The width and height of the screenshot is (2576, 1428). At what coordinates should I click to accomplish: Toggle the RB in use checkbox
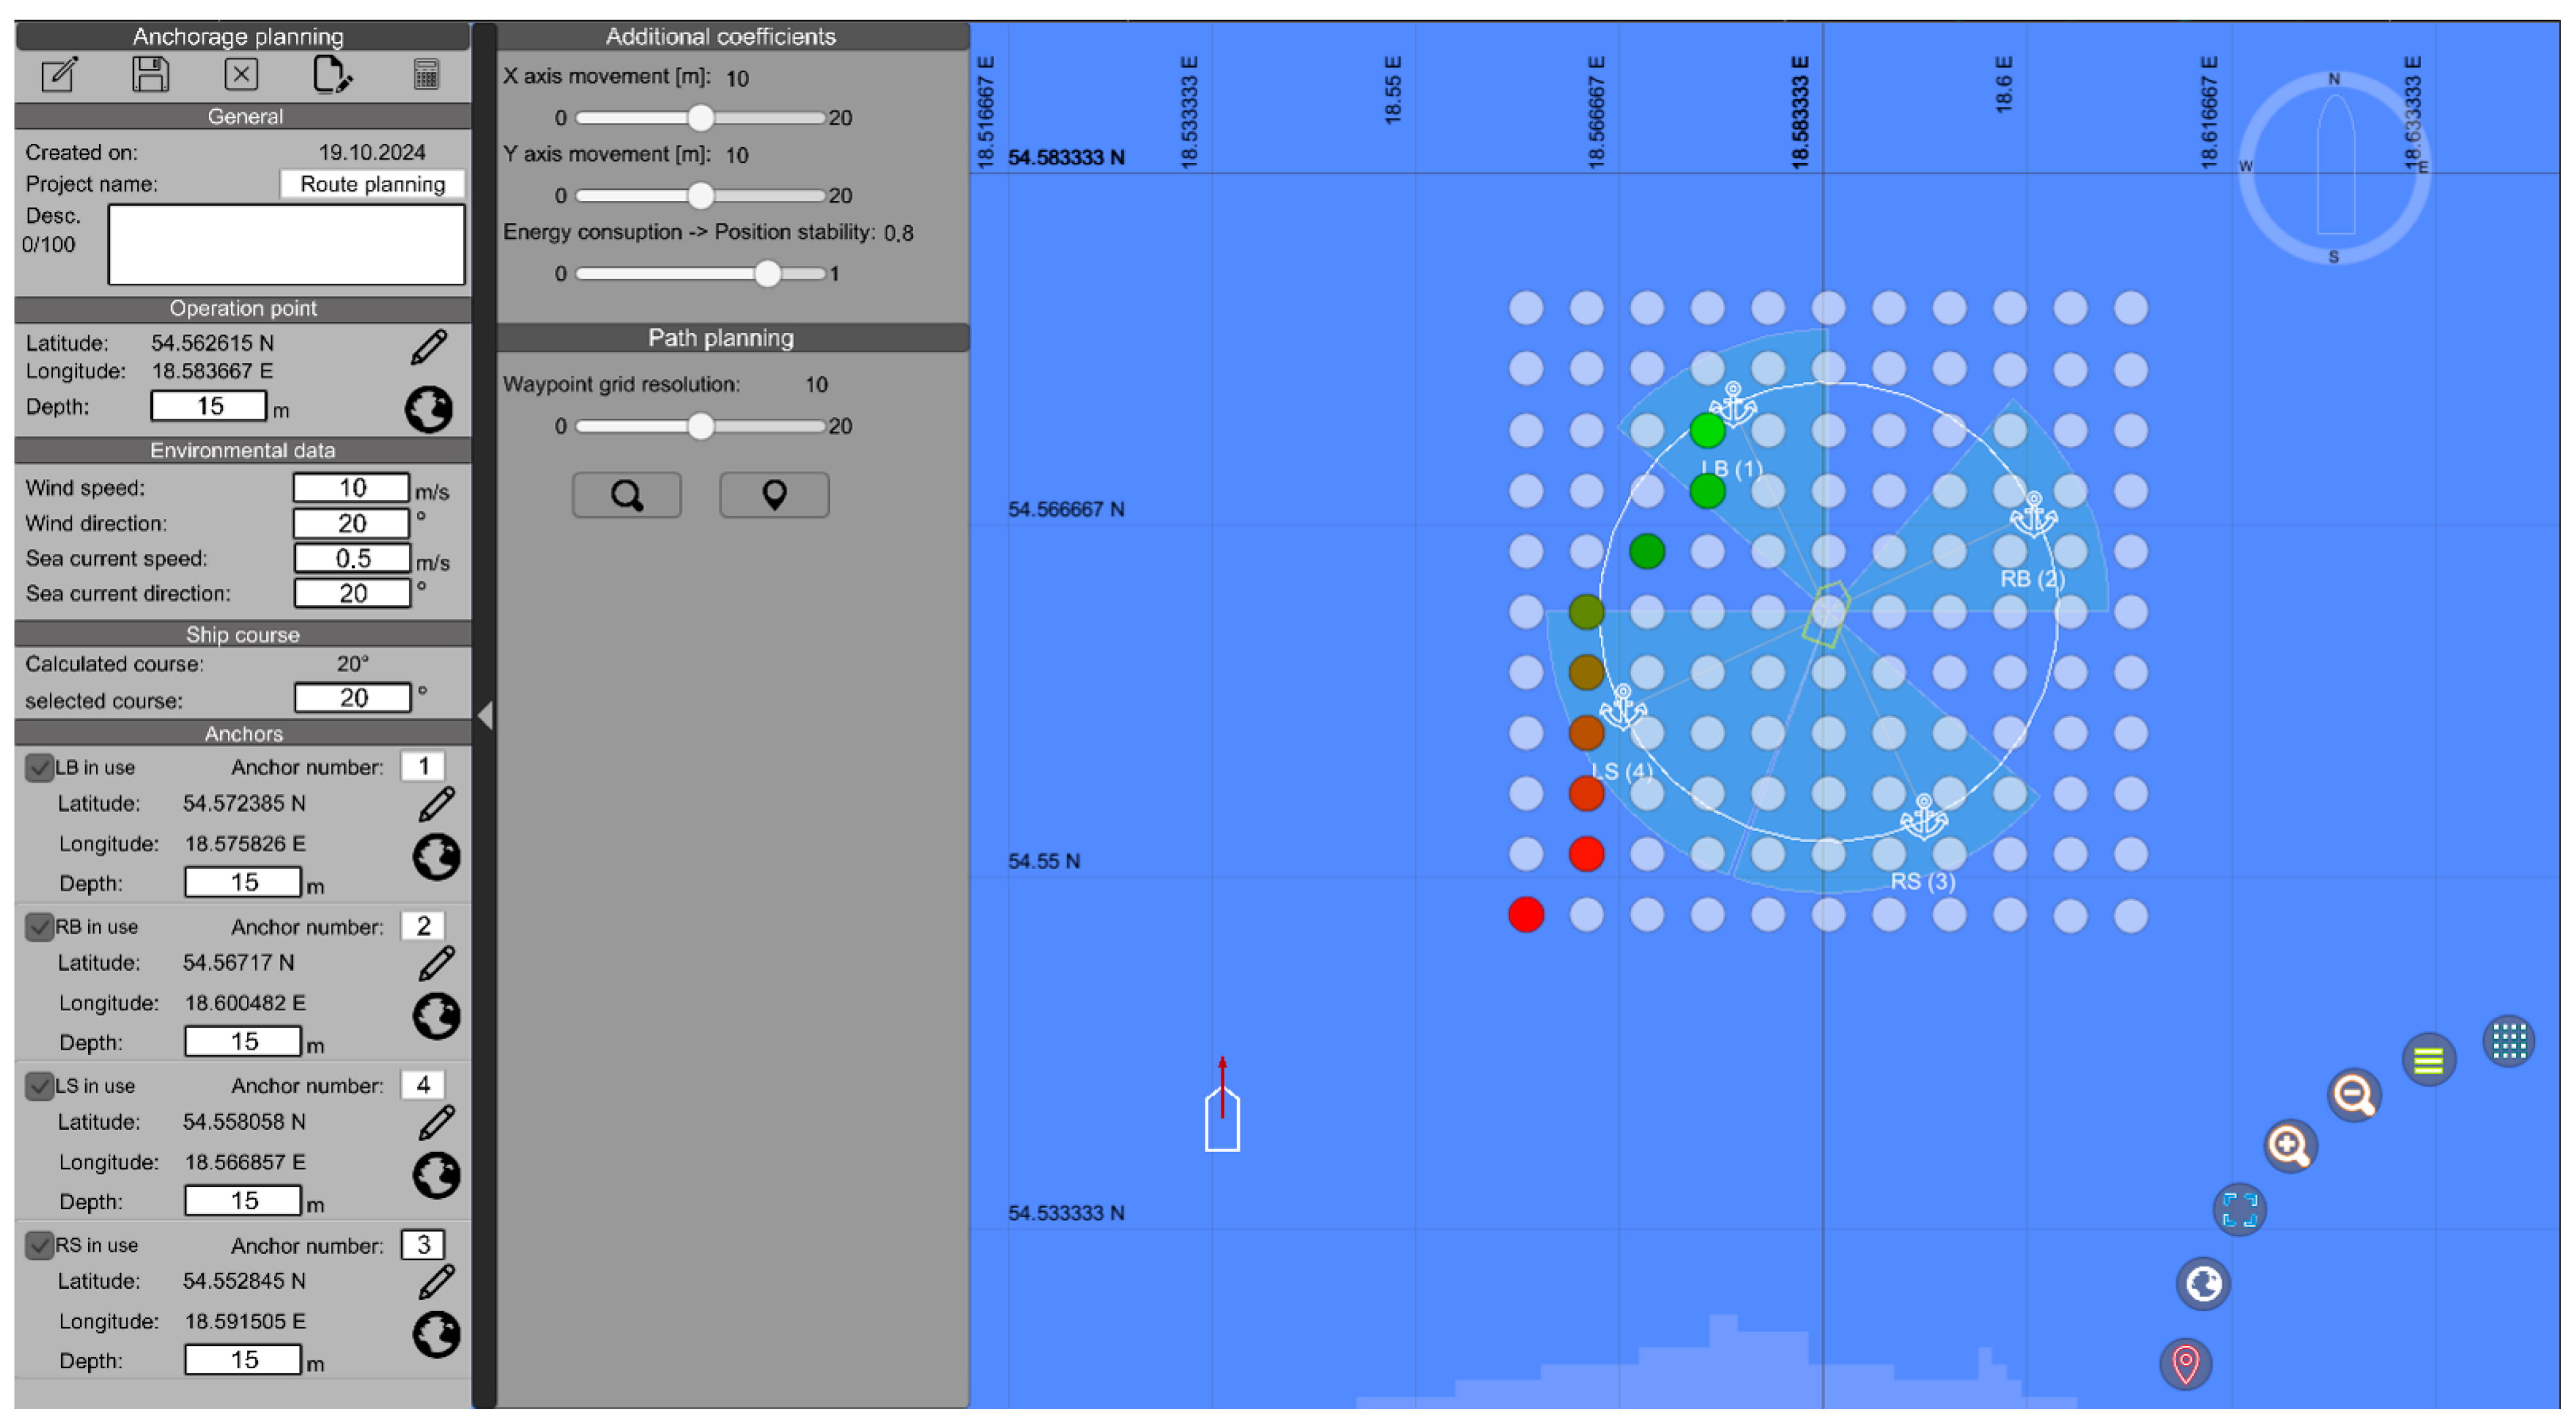coord(39,927)
